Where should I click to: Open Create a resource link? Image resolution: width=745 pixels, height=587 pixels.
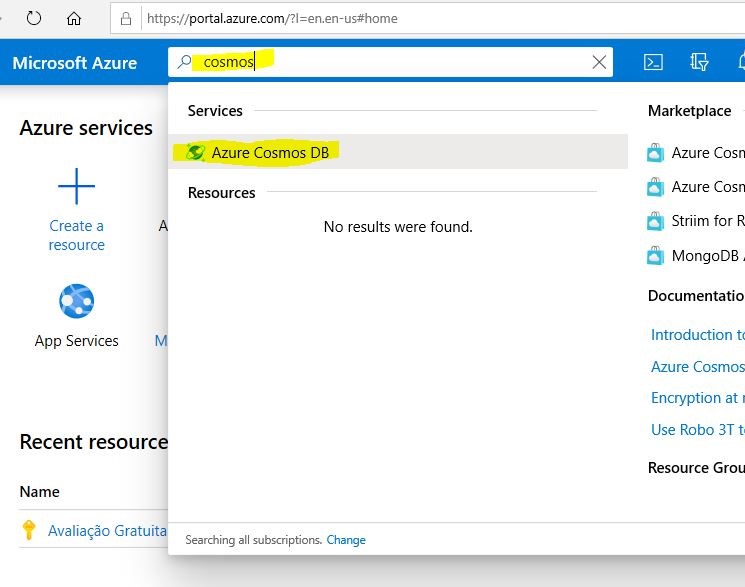pyautogui.click(x=76, y=235)
